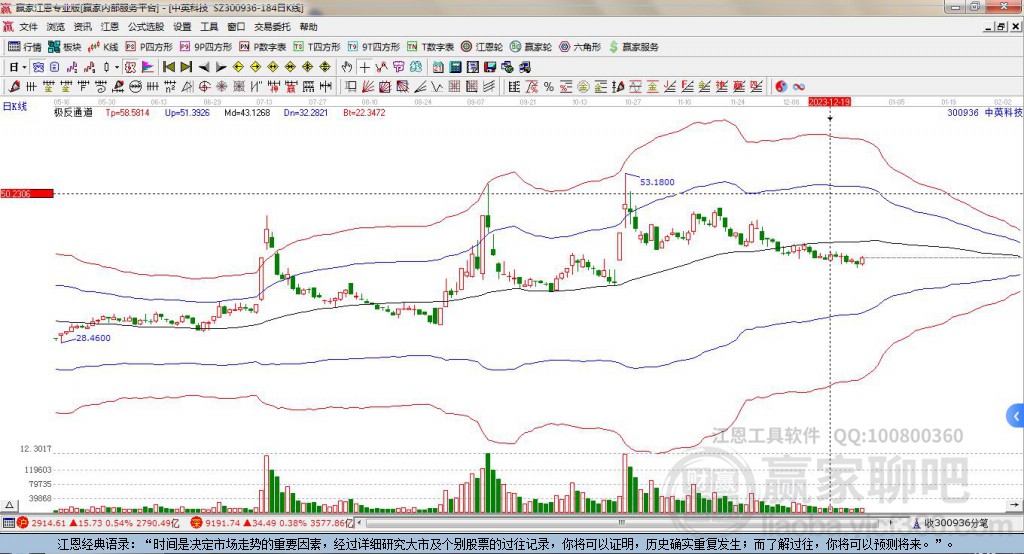
Task: Open the 江恩轮 Gann wheel
Action: coord(482,47)
